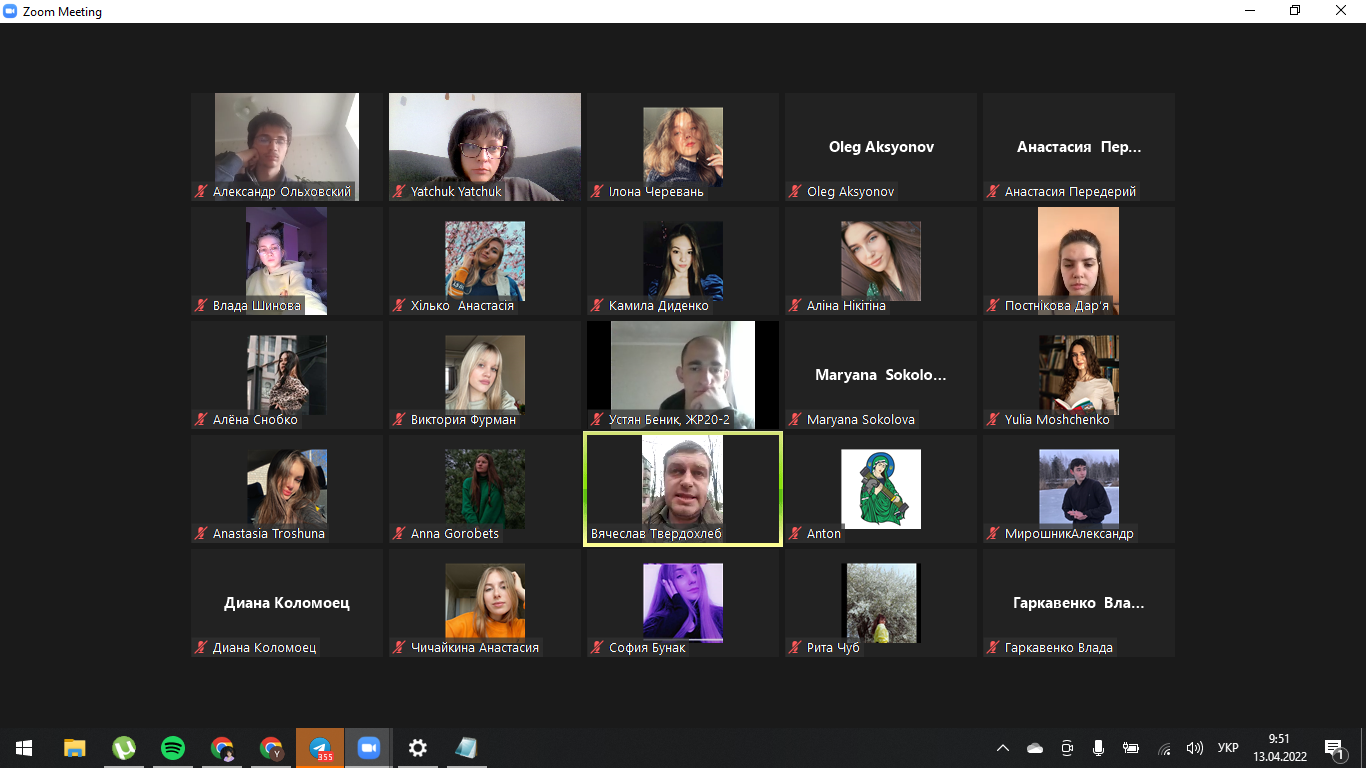Click muted mic icon beside Александр Ольховский
1366x768 pixels.
[x=201, y=191]
